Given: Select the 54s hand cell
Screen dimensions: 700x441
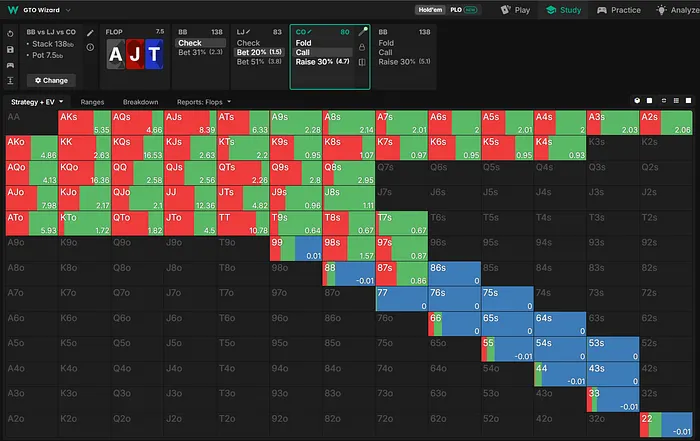Looking at the screenshot, I should (560, 349).
